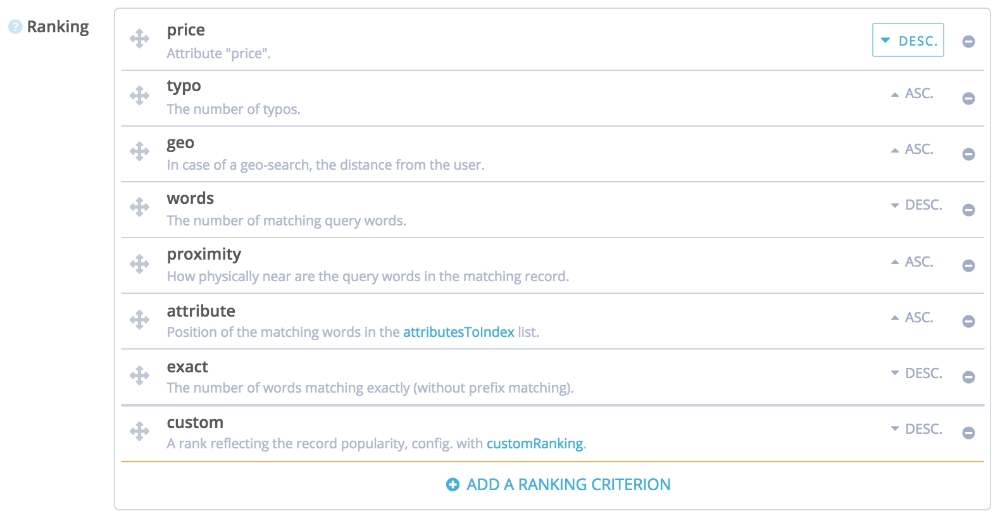Viewport: 1000px width, 518px height.
Task: Open the customRanking link
Action: pos(534,443)
